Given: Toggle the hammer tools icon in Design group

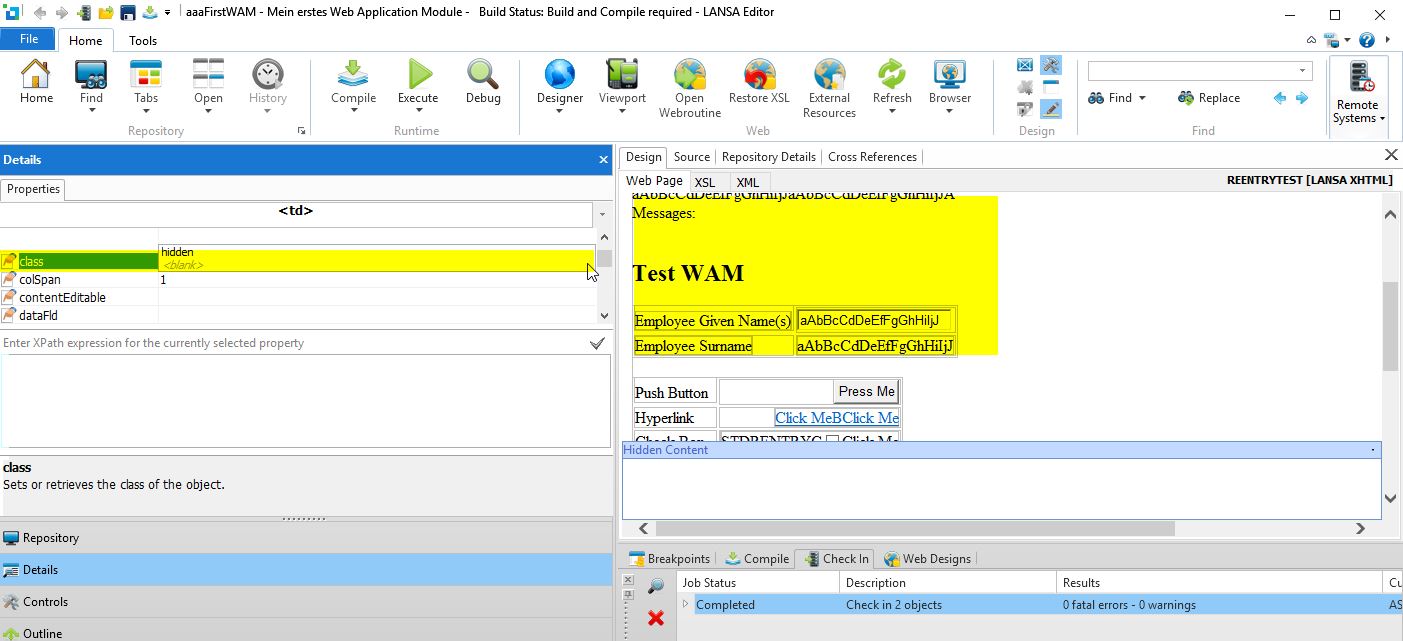Looking at the screenshot, I should pyautogui.click(x=1050, y=65).
